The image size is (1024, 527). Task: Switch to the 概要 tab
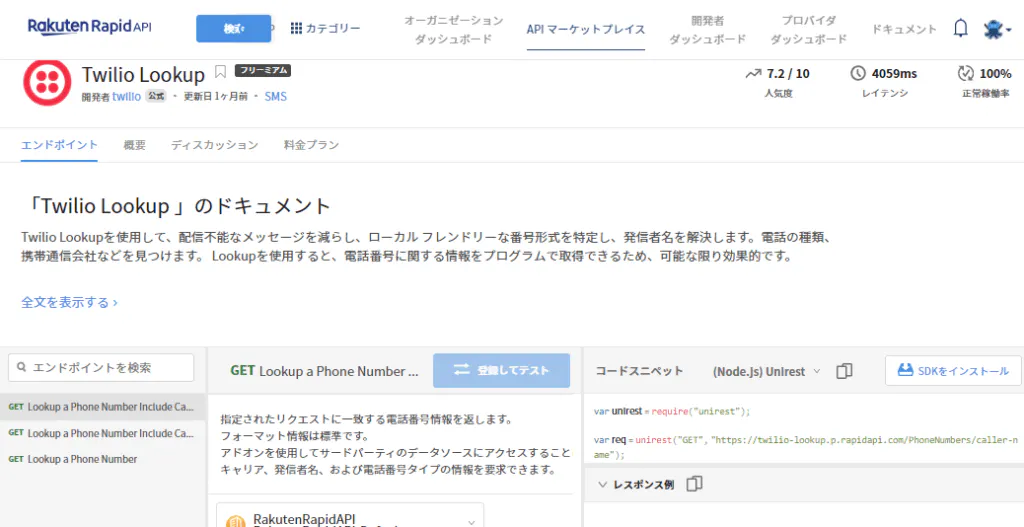[x=135, y=145]
